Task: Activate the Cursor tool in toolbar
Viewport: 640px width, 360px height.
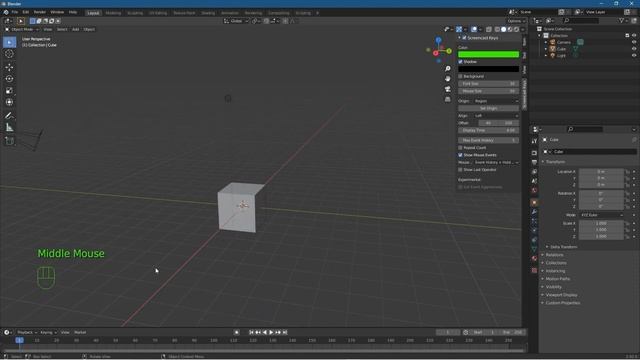Action: click(x=9, y=54)
